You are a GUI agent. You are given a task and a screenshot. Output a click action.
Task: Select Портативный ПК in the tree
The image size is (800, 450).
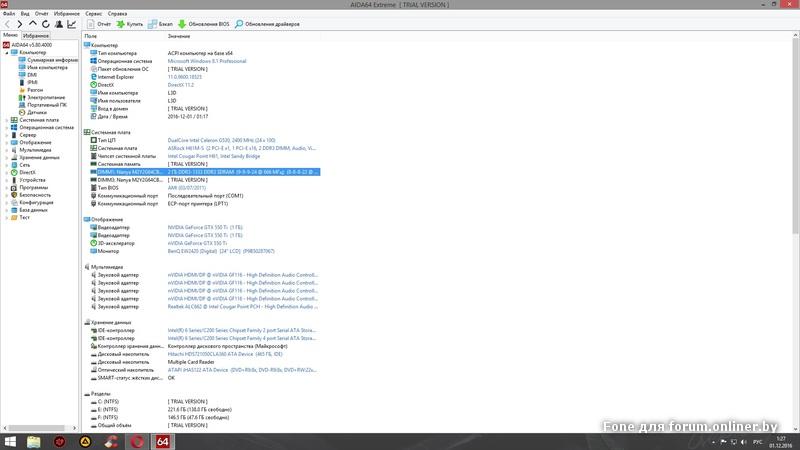pos(42,105)
